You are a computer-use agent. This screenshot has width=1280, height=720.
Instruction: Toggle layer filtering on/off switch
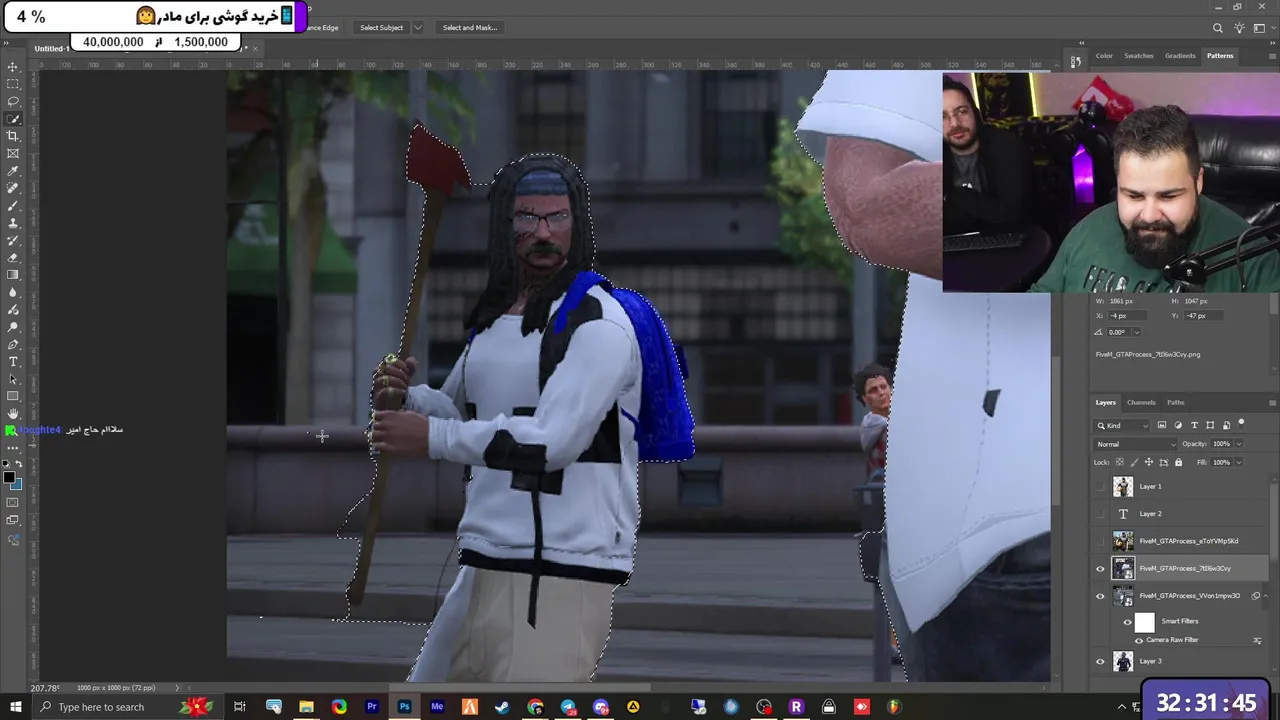(1241, 424)
